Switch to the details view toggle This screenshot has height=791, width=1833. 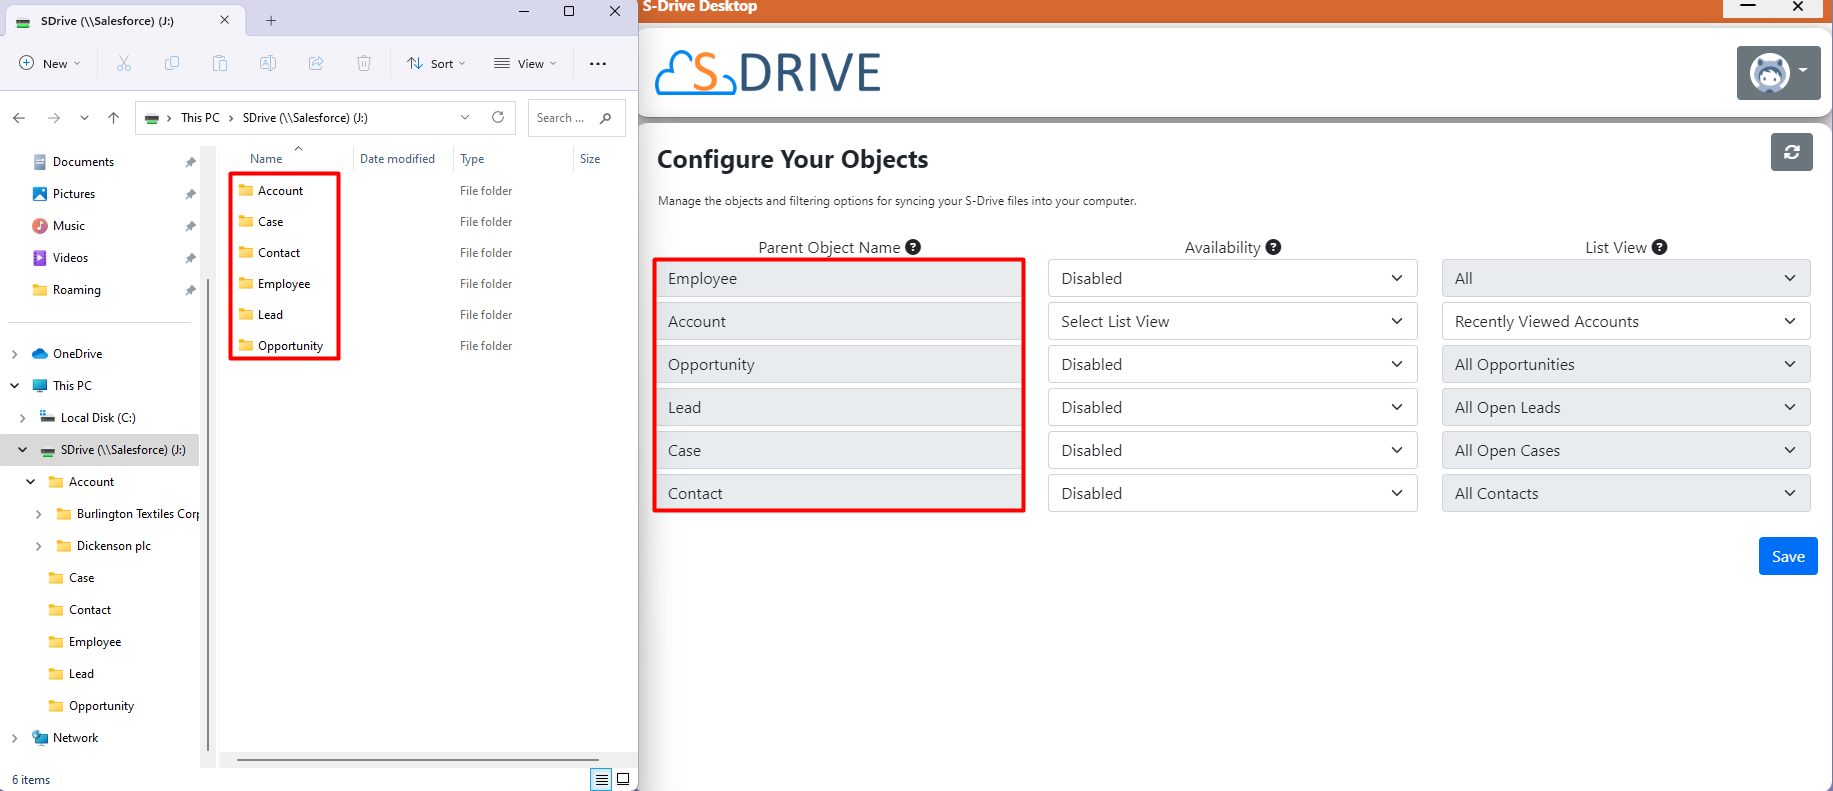click(x=601, y=779)
